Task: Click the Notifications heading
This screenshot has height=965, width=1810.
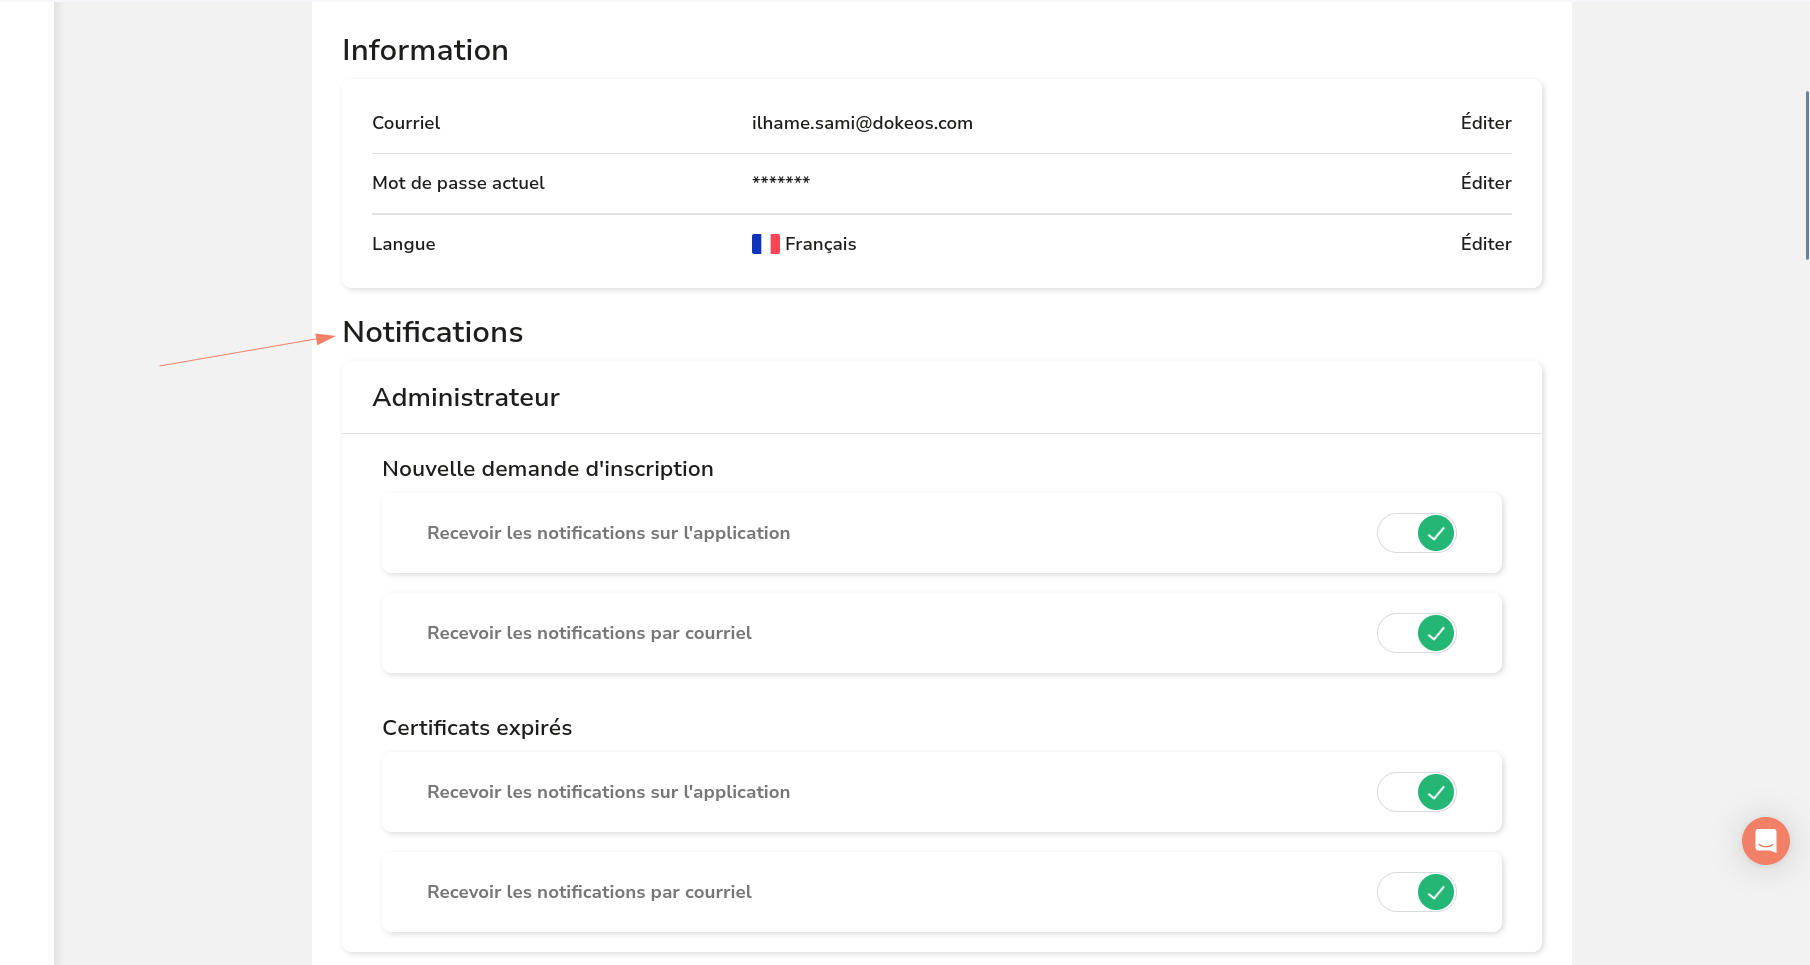Action: point(432,332)
